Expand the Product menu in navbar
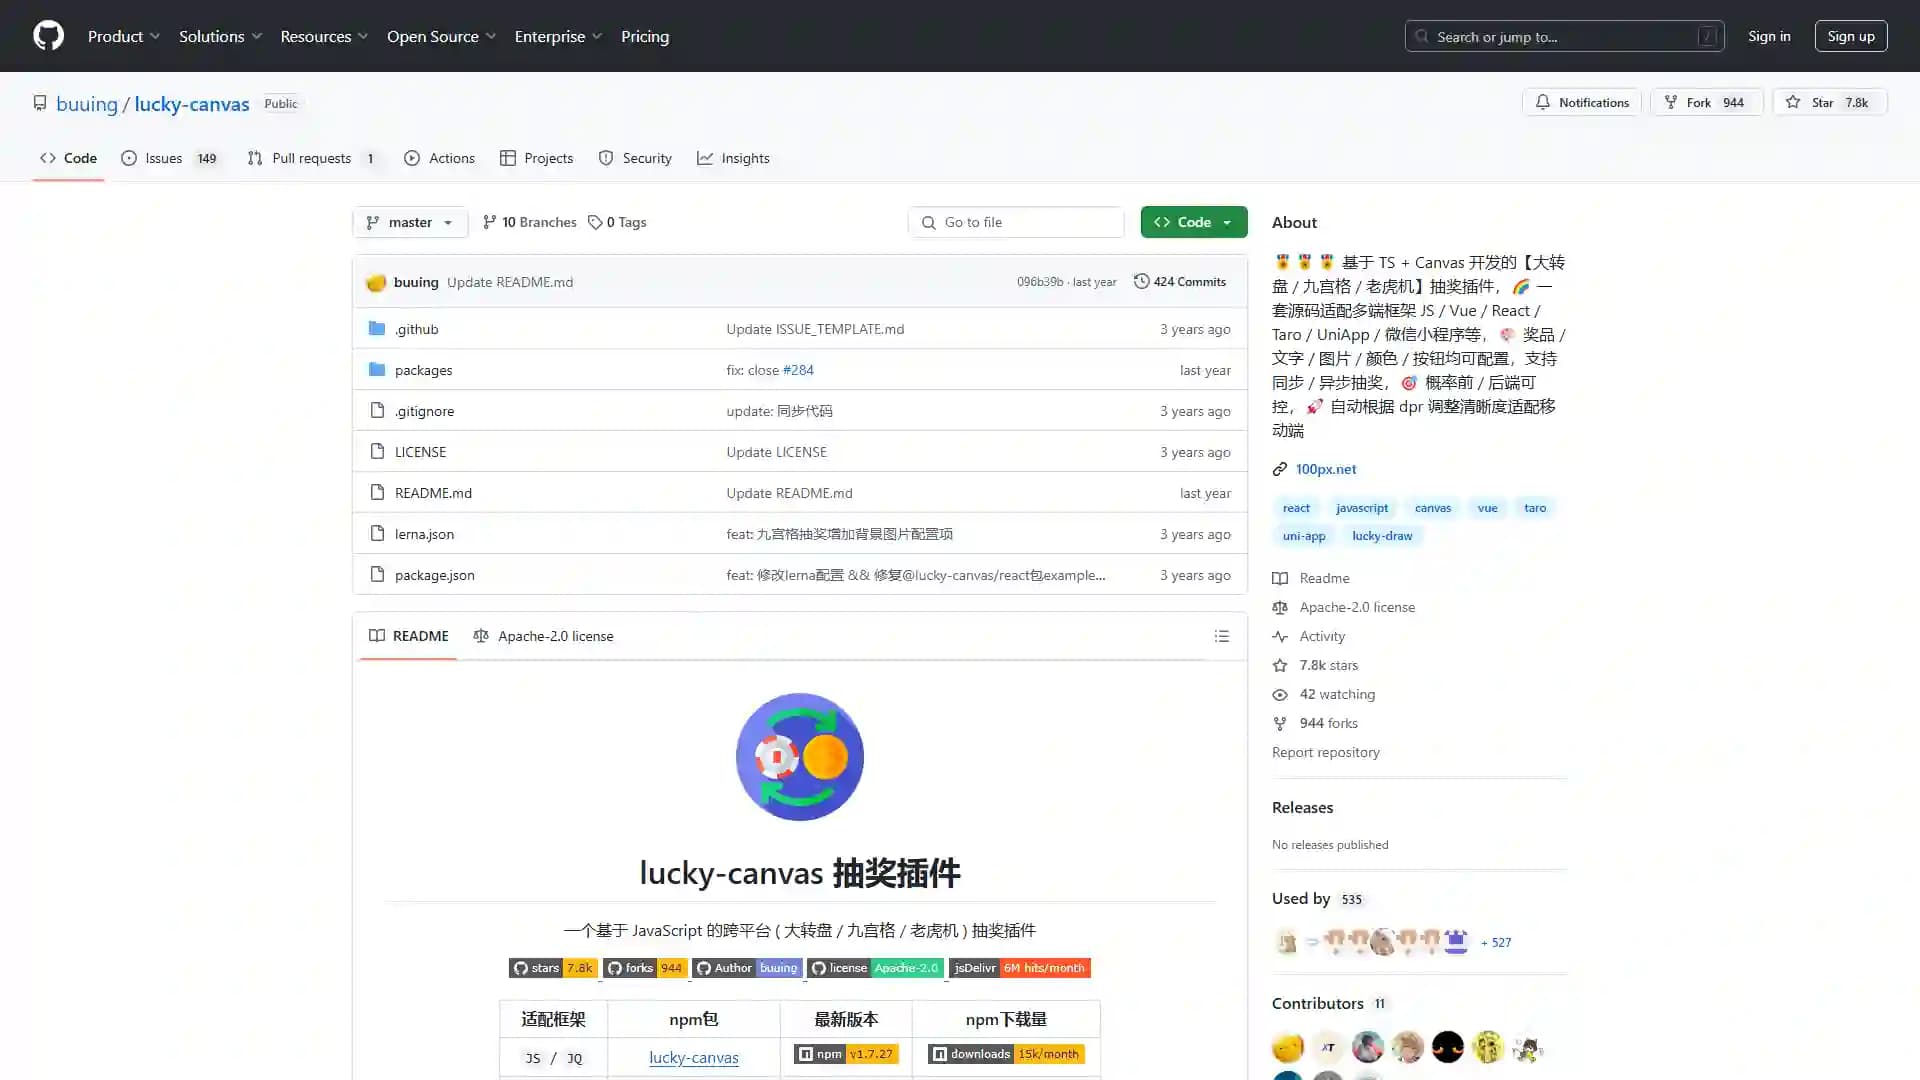The height and width of the screenshot is (1080, 1920). (123, 36)
